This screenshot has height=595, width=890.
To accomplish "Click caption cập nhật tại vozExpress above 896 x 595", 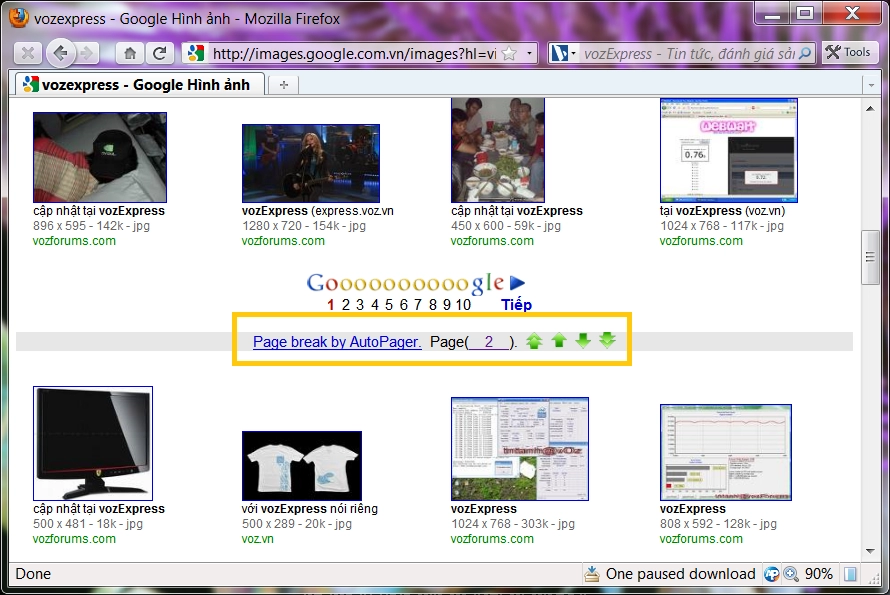I will click(x=99, y=211).
